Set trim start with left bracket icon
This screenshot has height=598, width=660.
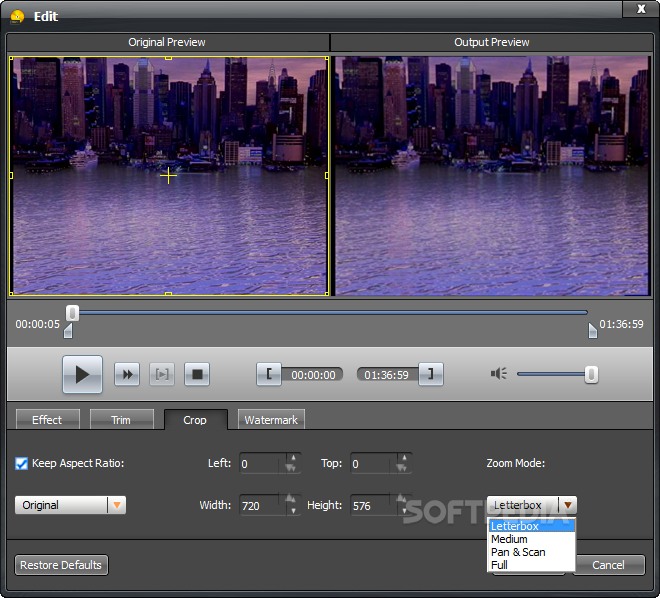click(x=268, y=374)
